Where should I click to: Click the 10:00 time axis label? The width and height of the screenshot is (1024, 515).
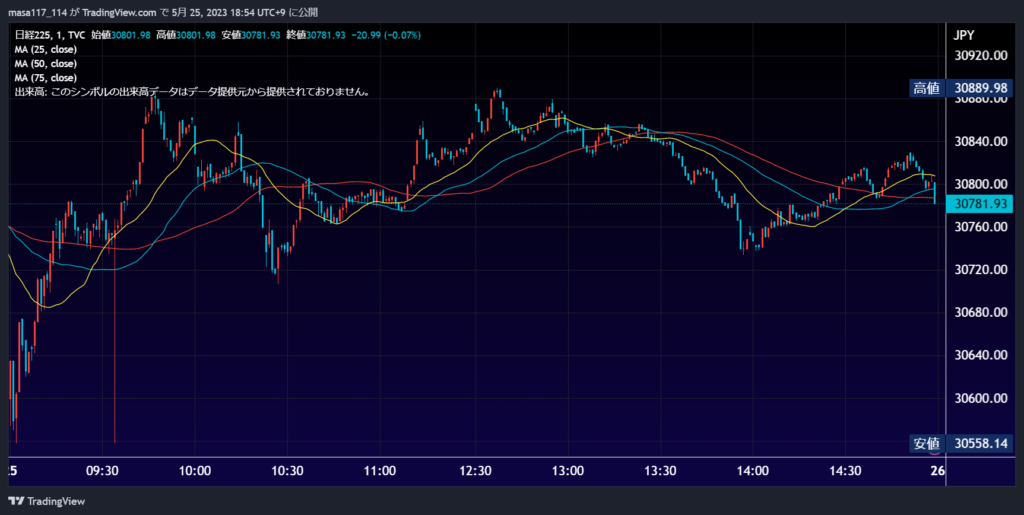pos(195,470)
